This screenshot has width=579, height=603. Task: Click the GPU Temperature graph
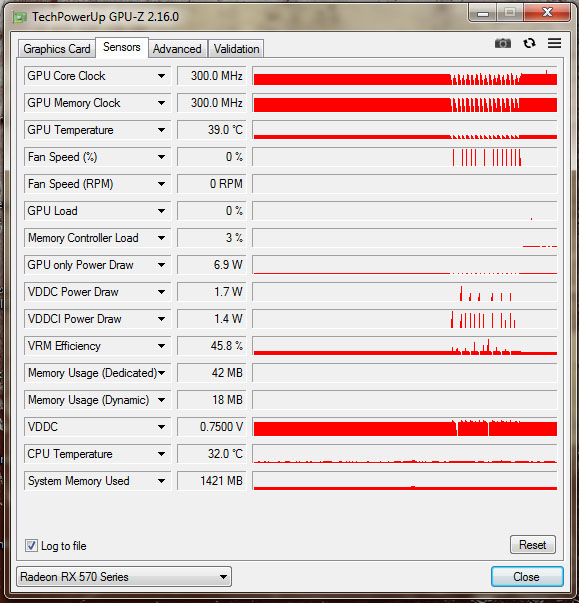405,130
